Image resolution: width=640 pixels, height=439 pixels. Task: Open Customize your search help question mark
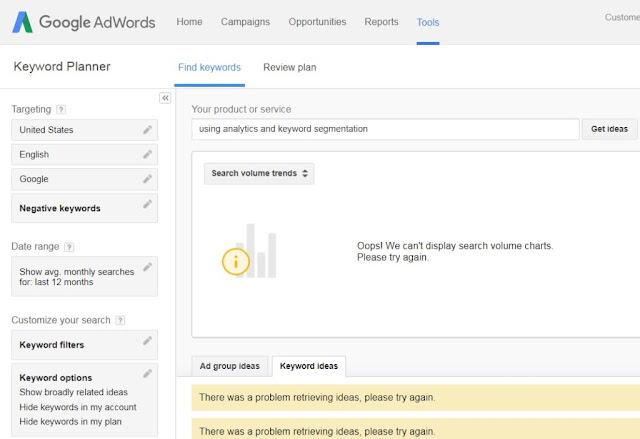pyautogui.click(x=120, y=320)
